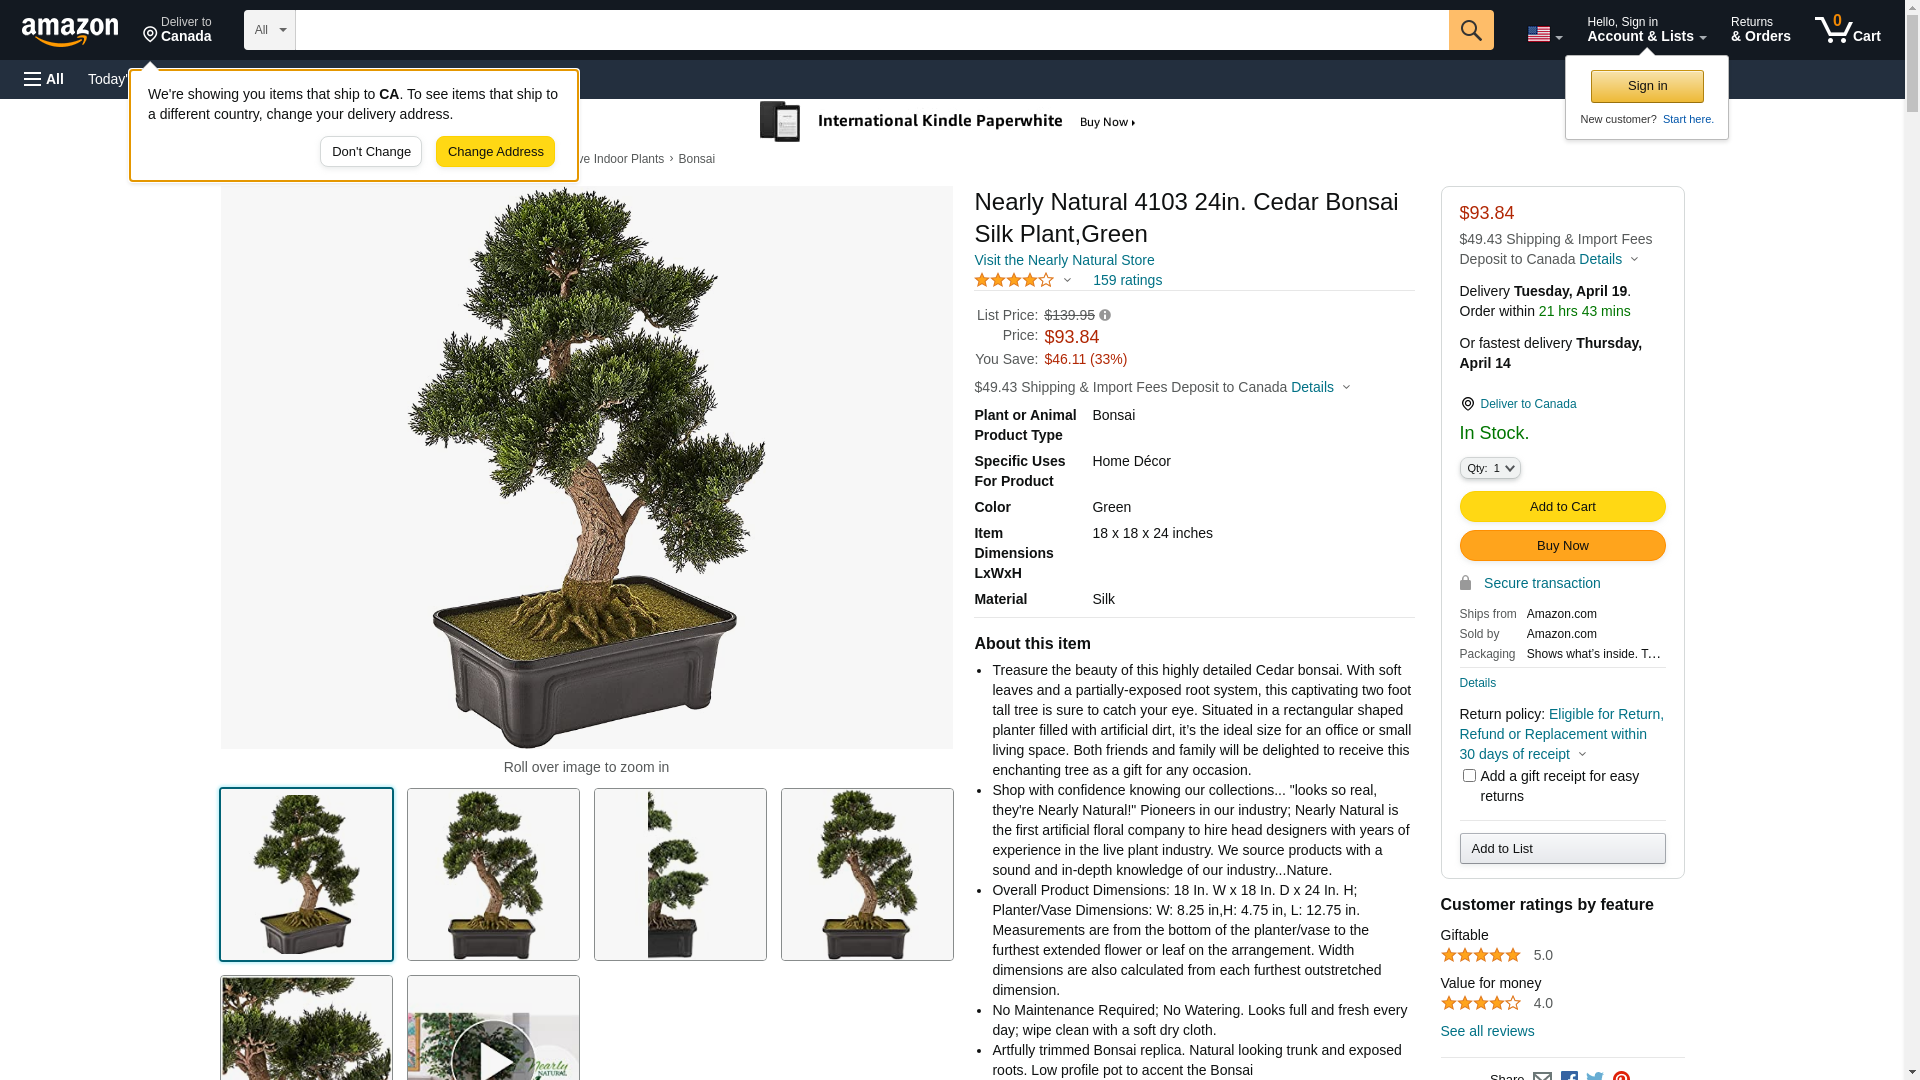
Task: Expand the search category All dropdown
Action: 270,30
